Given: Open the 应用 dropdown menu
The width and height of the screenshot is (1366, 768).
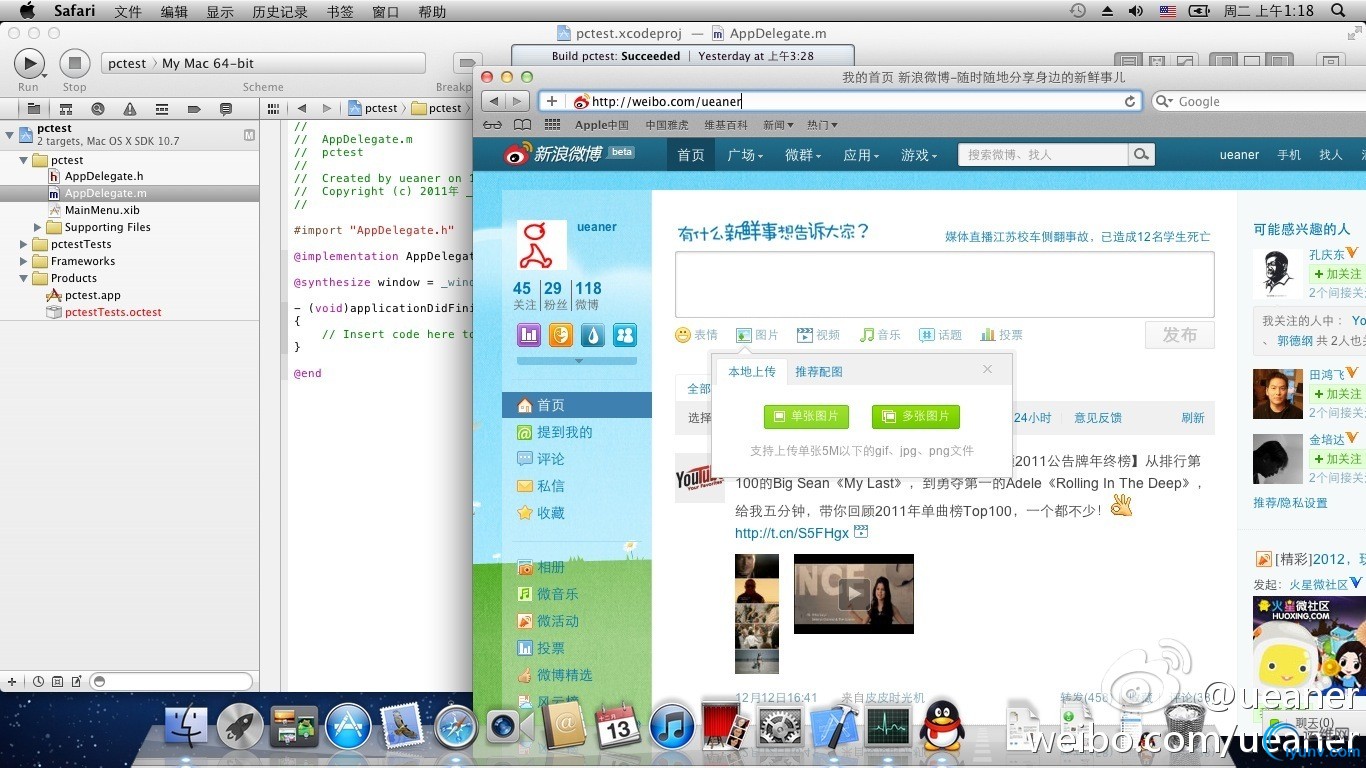Looking at the screenshot, I should tap(861, 155).
